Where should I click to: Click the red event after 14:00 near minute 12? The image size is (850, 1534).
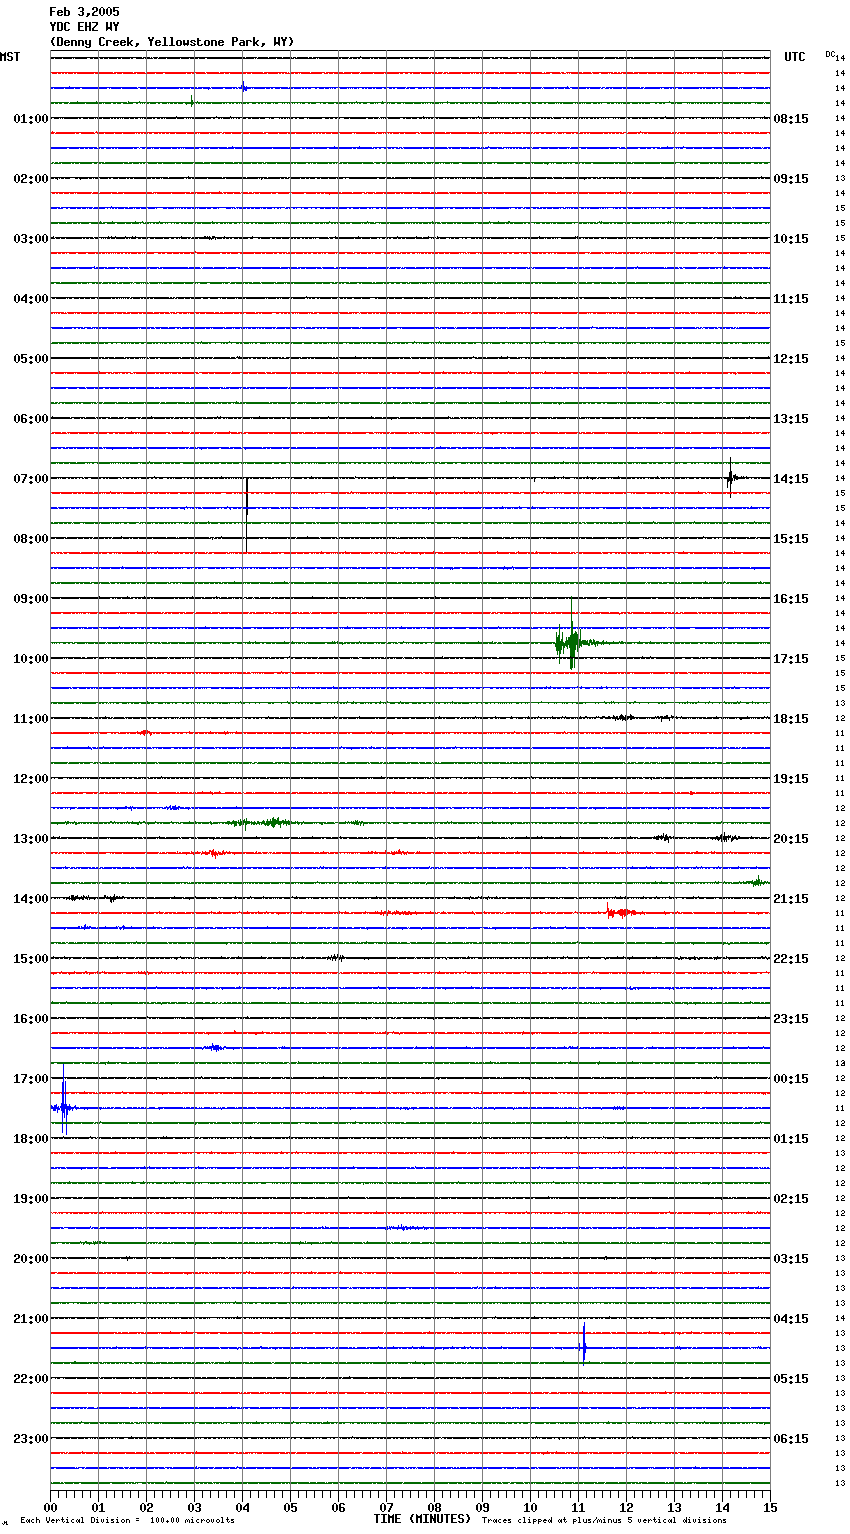pyautogui.click(x=621, y=912)
